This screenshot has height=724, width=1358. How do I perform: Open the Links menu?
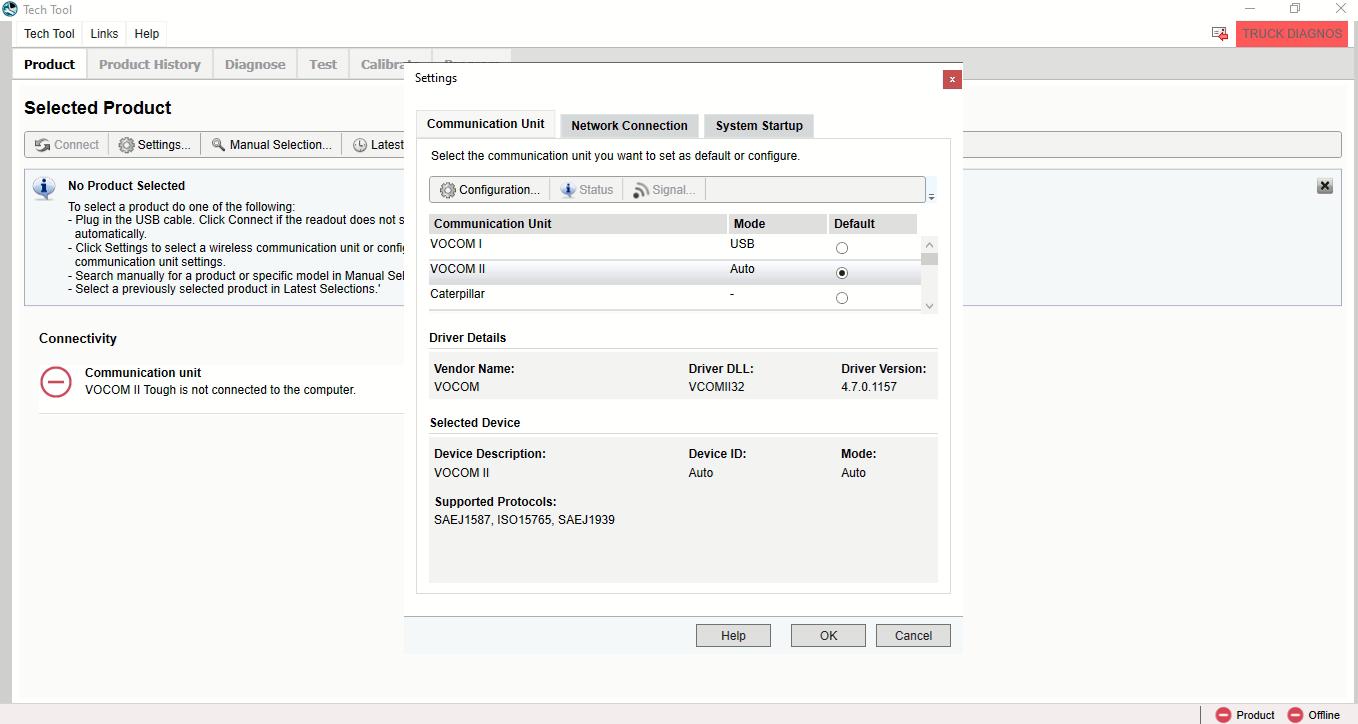coord(104,34)
